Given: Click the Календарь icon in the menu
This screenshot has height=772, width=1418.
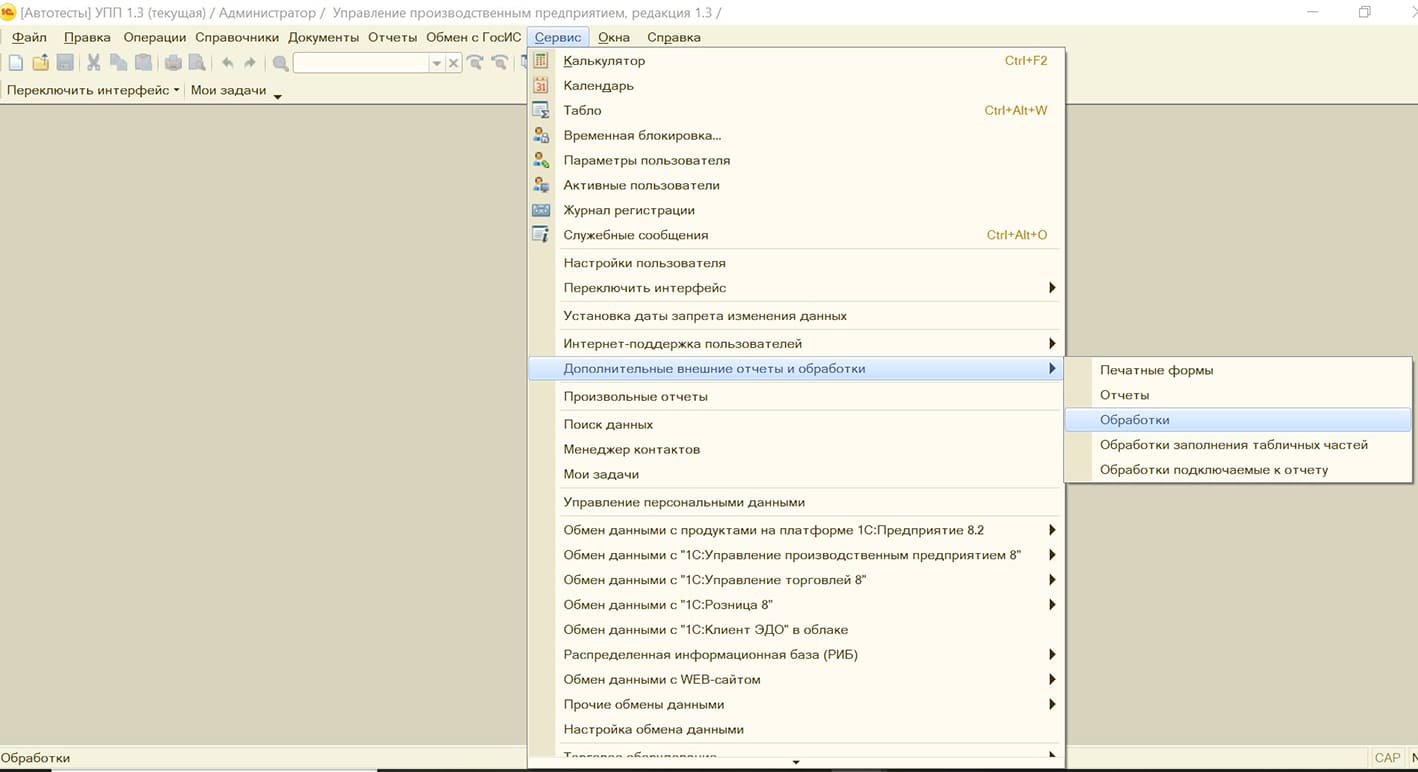Looking at the screenshot, I should coord(541,86).
